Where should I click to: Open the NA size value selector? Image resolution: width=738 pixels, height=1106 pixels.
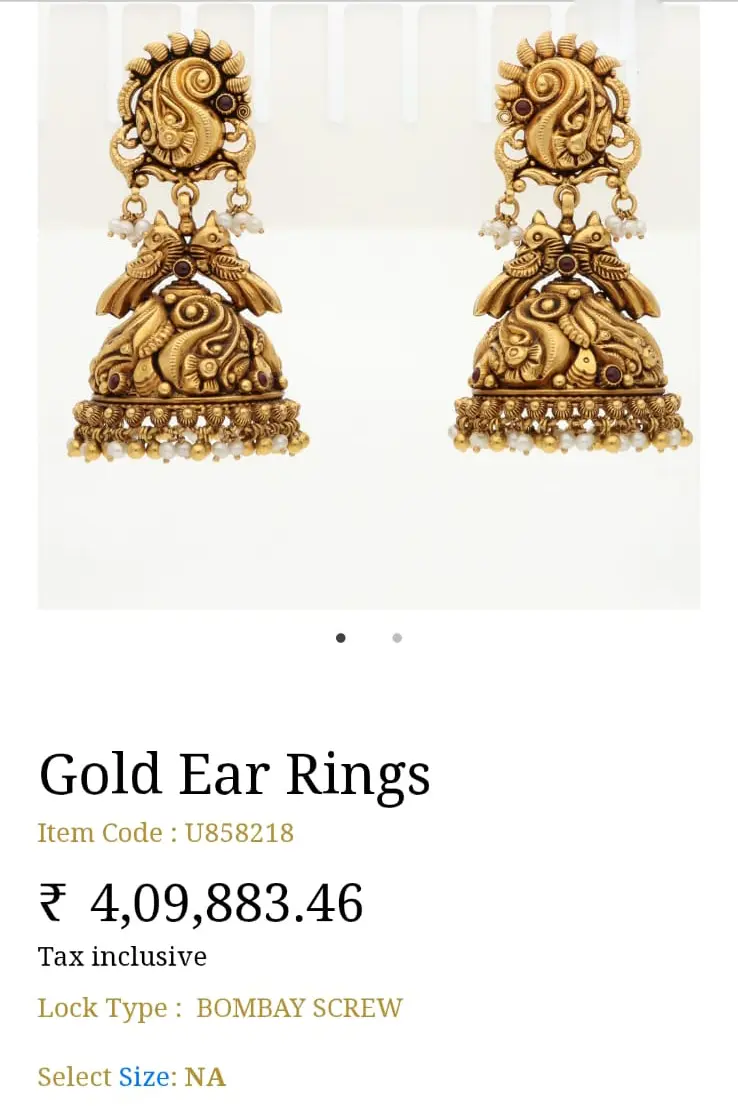click(x=205, y=1077)
